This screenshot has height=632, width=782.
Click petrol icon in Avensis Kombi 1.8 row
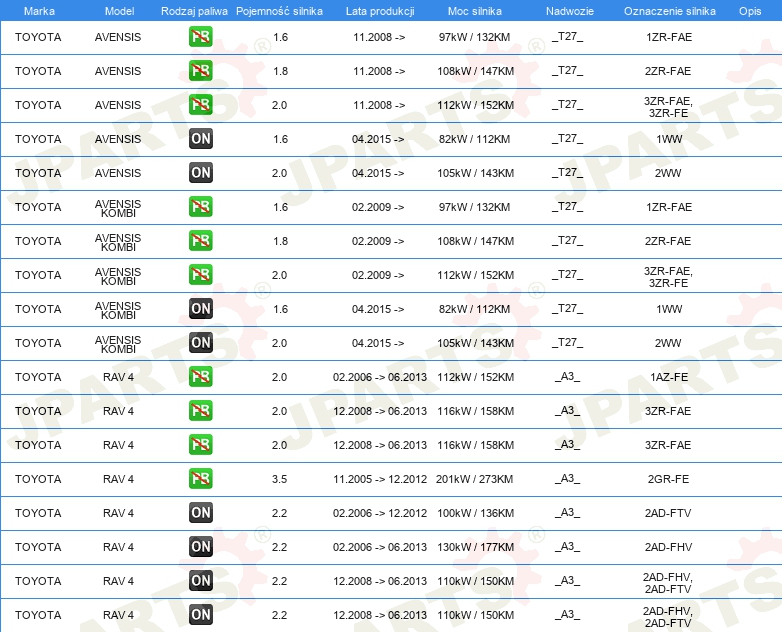(200, 240)
